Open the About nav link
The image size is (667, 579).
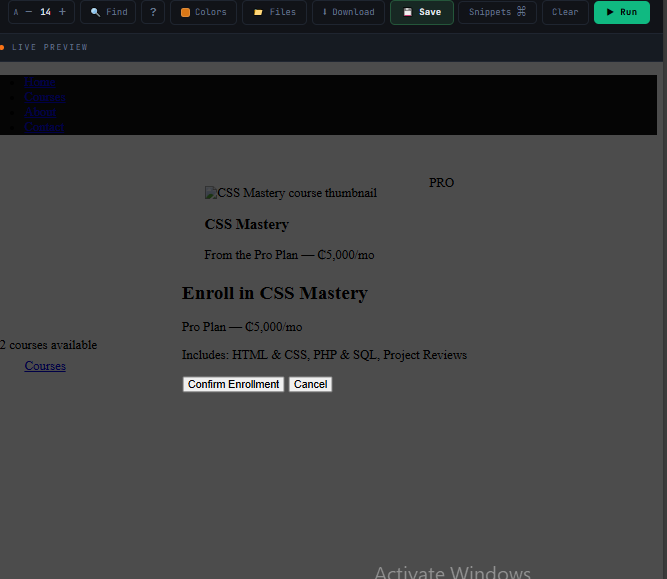40,112
